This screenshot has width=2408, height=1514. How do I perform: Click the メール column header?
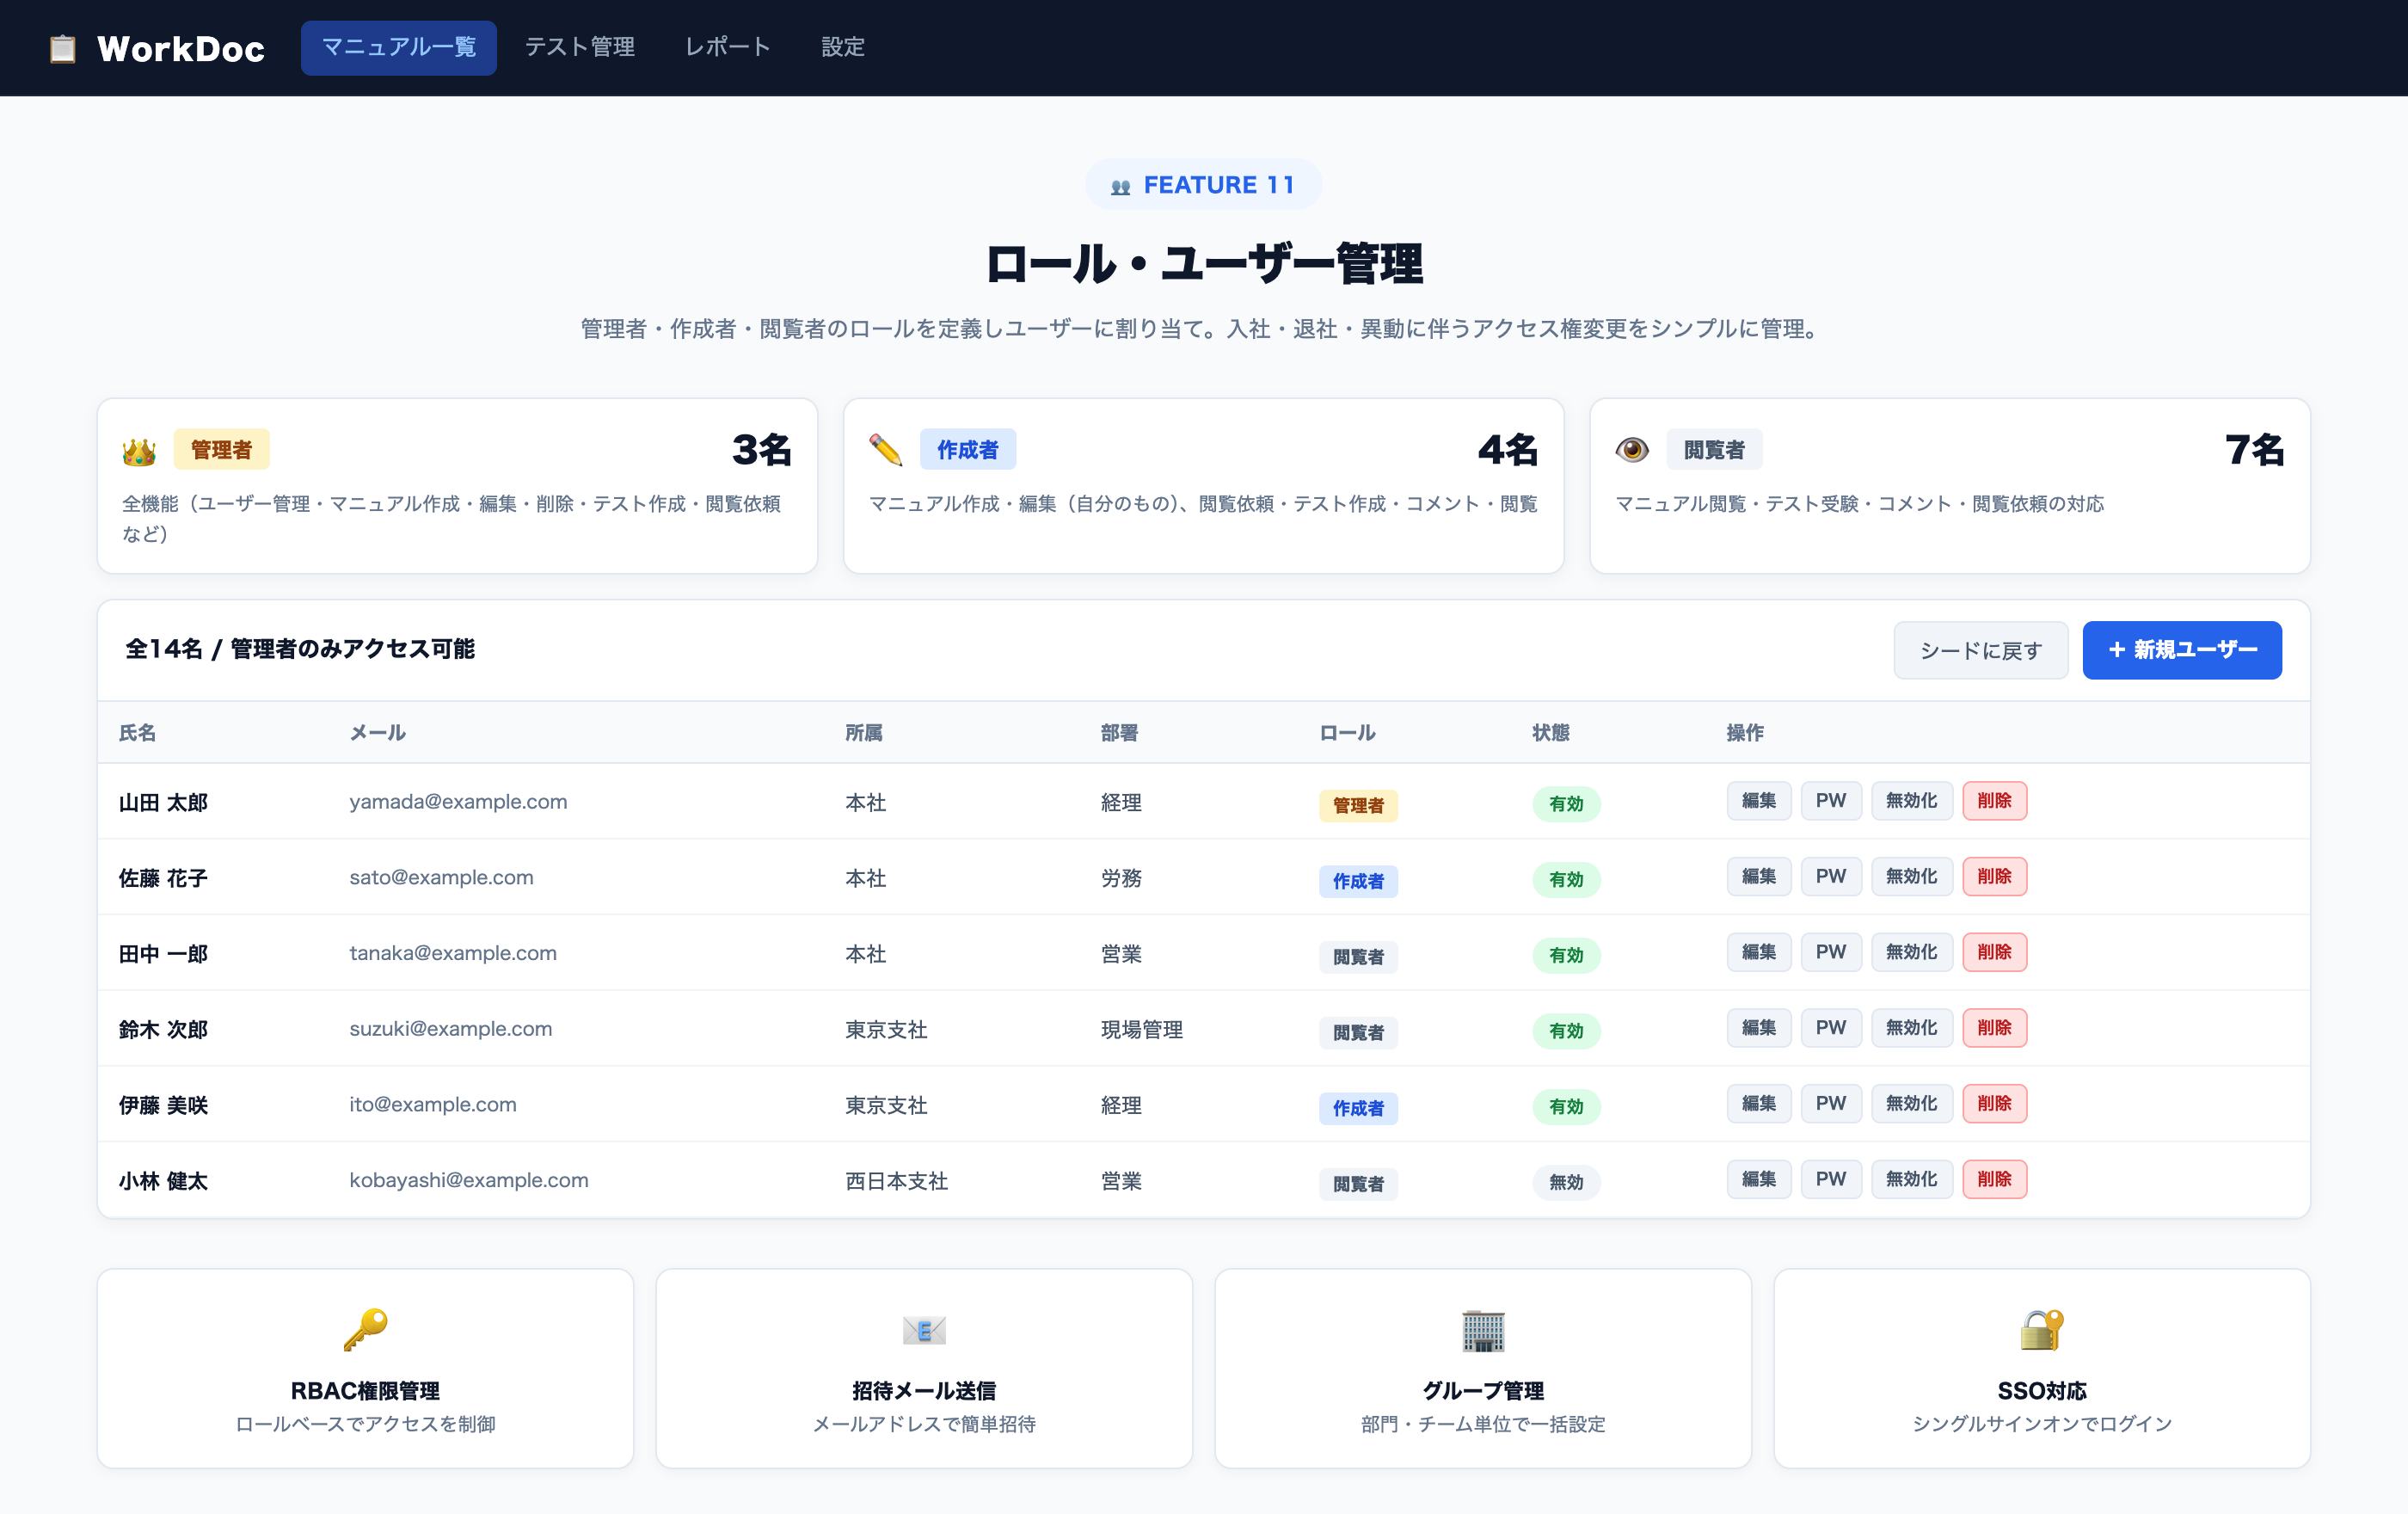pyautogui.click(x=377, y=733)
